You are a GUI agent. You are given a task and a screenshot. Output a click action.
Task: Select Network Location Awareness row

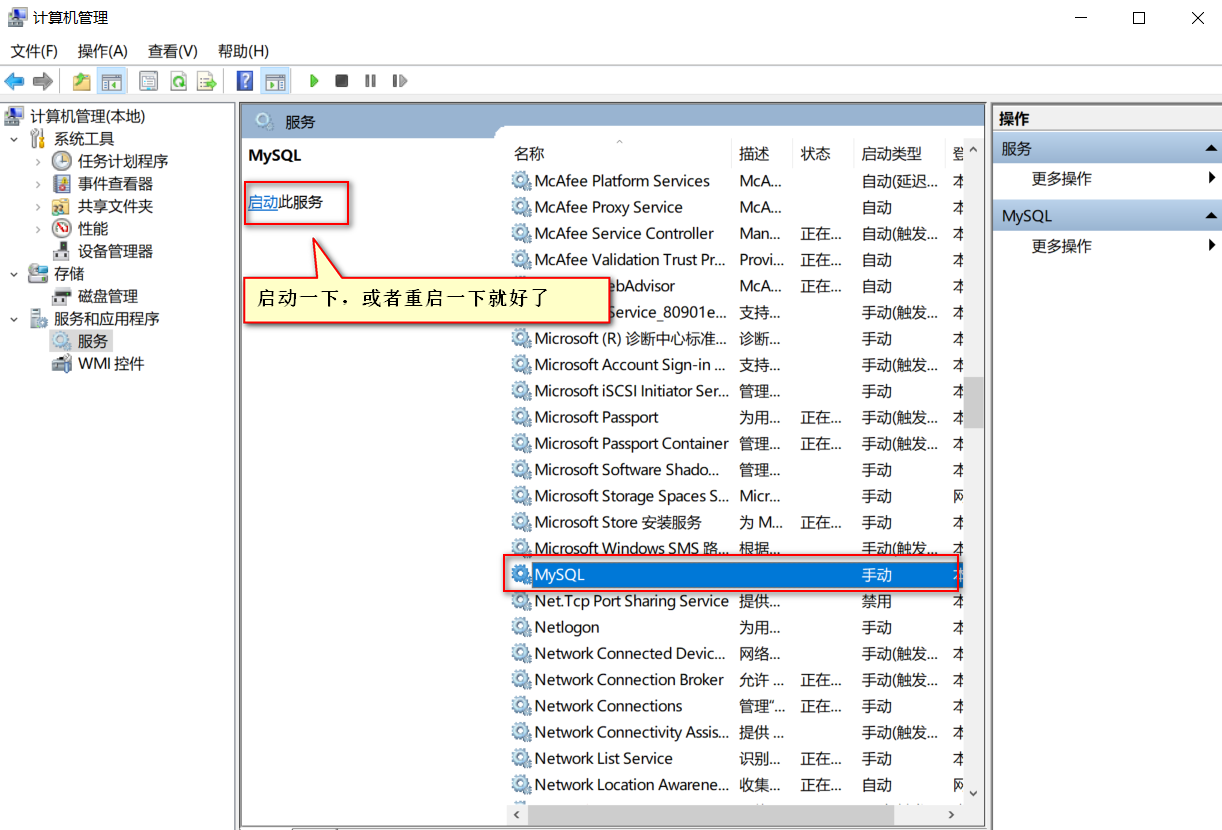[x=736, y=785]
